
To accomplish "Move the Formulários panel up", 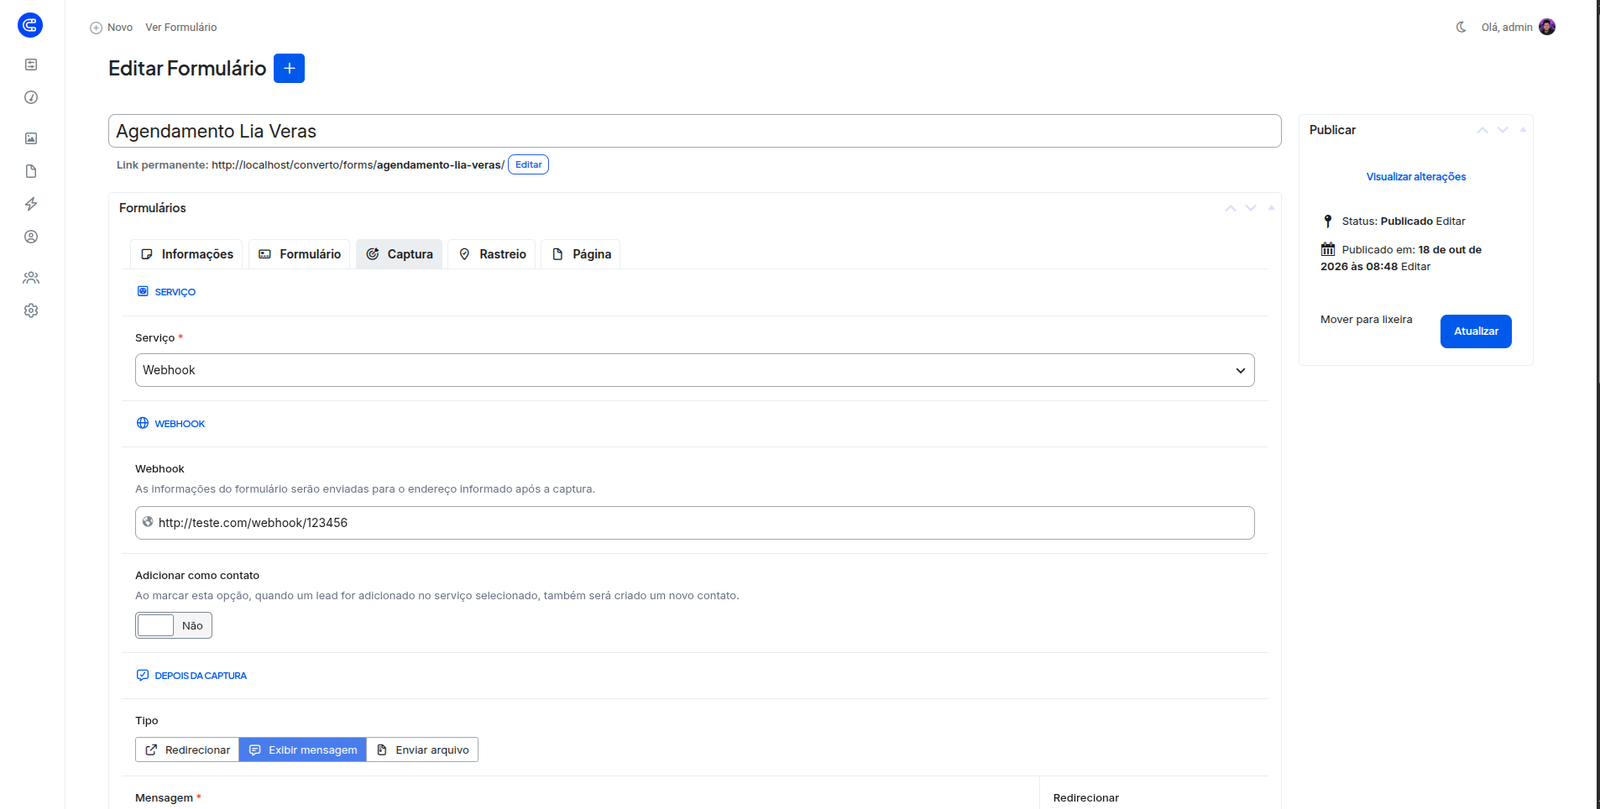I will tap(1231, 208).
